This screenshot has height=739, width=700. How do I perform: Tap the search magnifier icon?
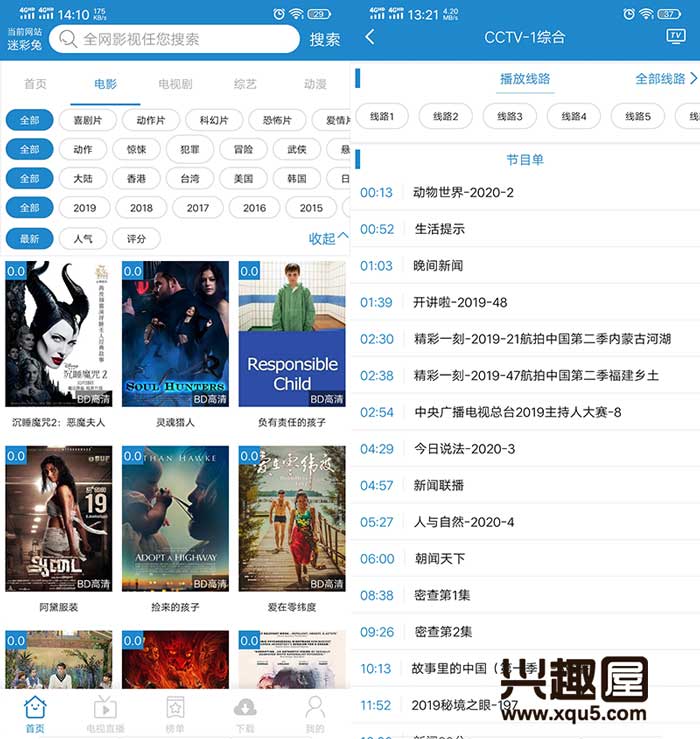click(68, 39)
